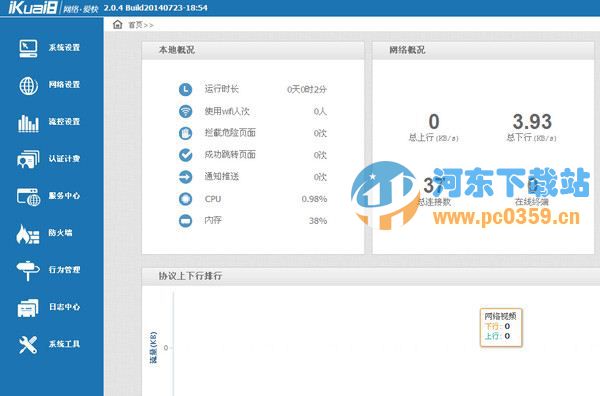Click the 通知推送 label
Viewport: 600px width, 396px height.
point(222,177)
